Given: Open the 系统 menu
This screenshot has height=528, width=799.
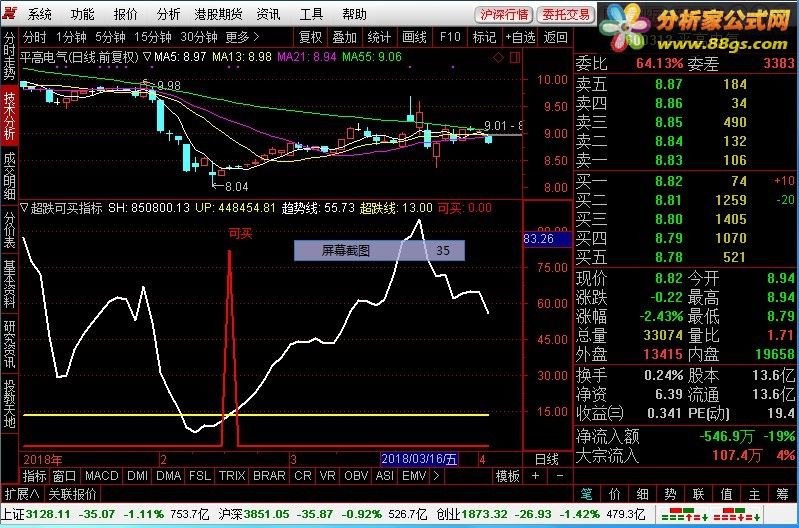Looking at the screenshot, I should coord(39,14).
